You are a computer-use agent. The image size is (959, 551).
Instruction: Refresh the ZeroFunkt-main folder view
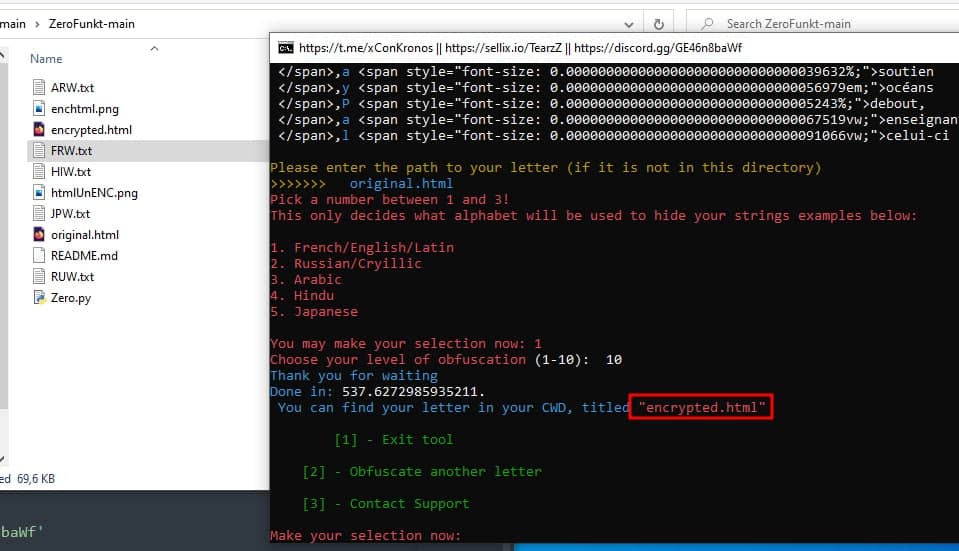coord(658,24)
